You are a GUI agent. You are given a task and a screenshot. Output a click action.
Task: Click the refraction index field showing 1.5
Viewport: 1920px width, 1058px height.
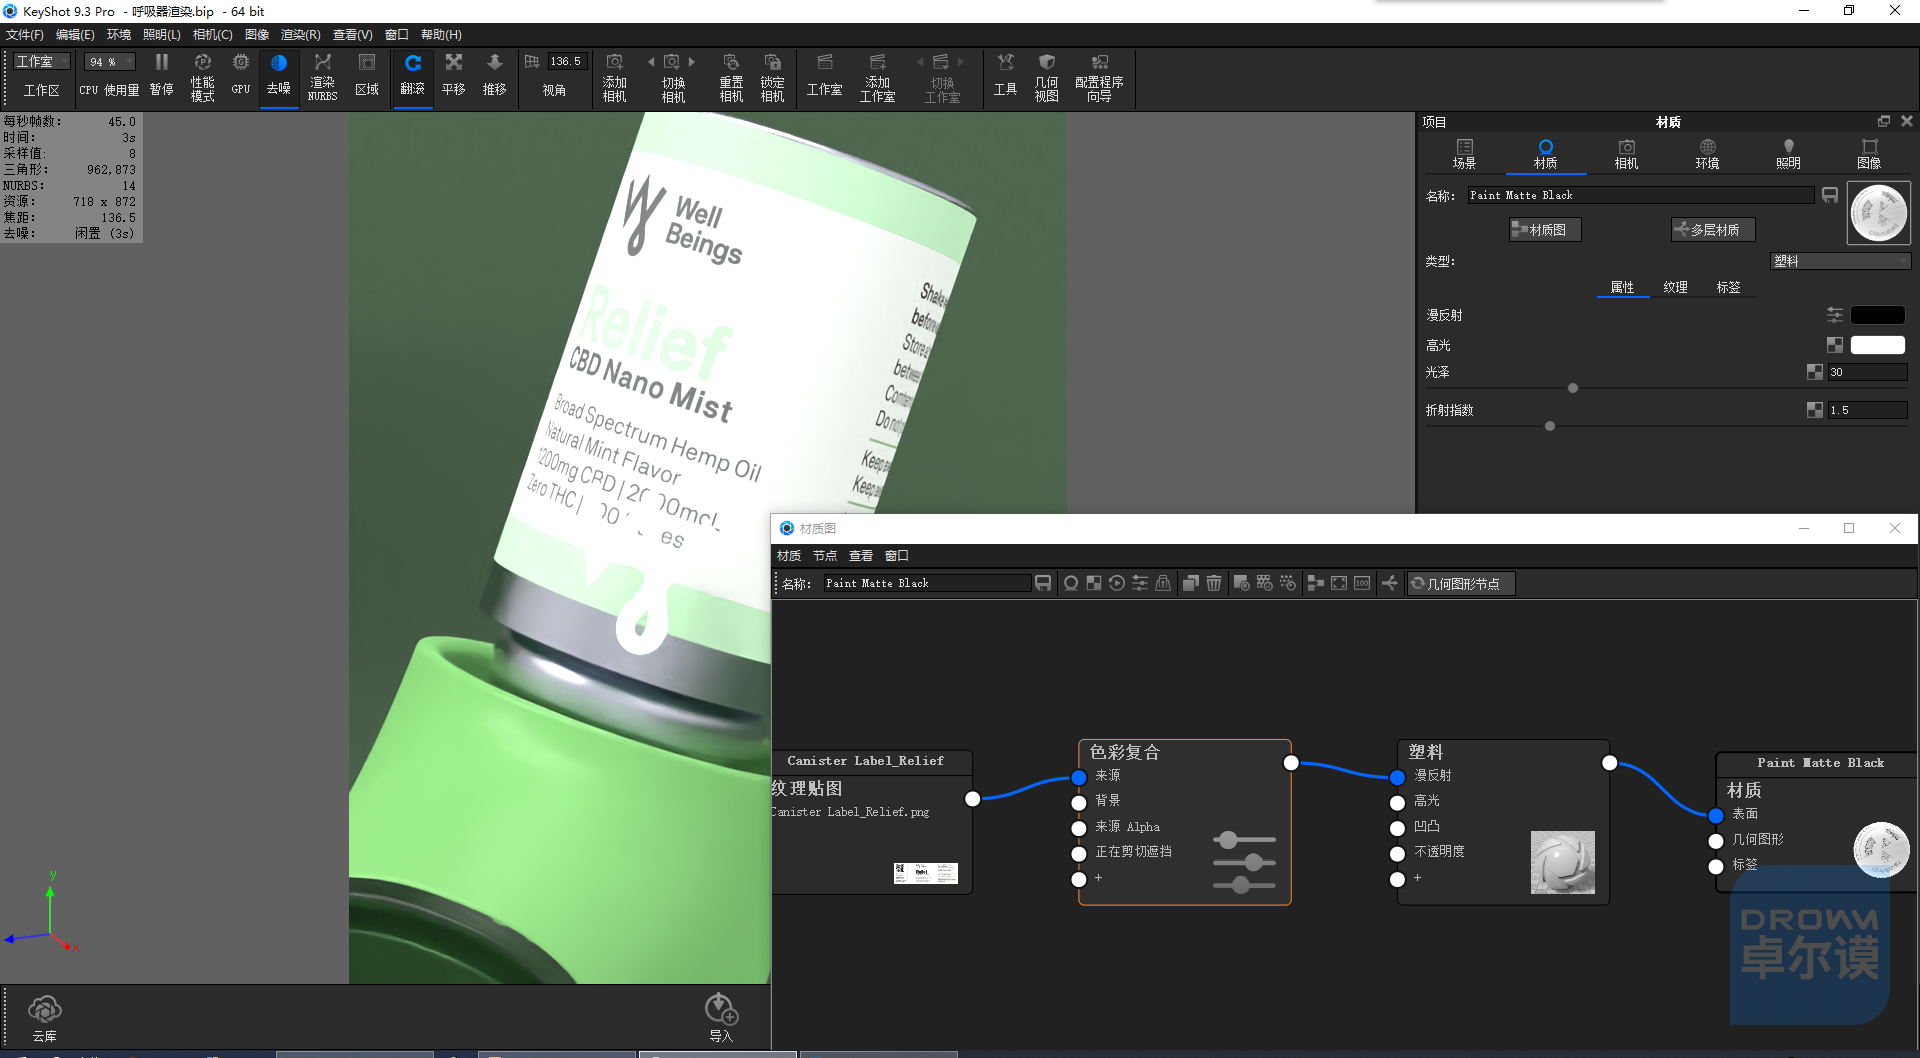click(1867, 410)
